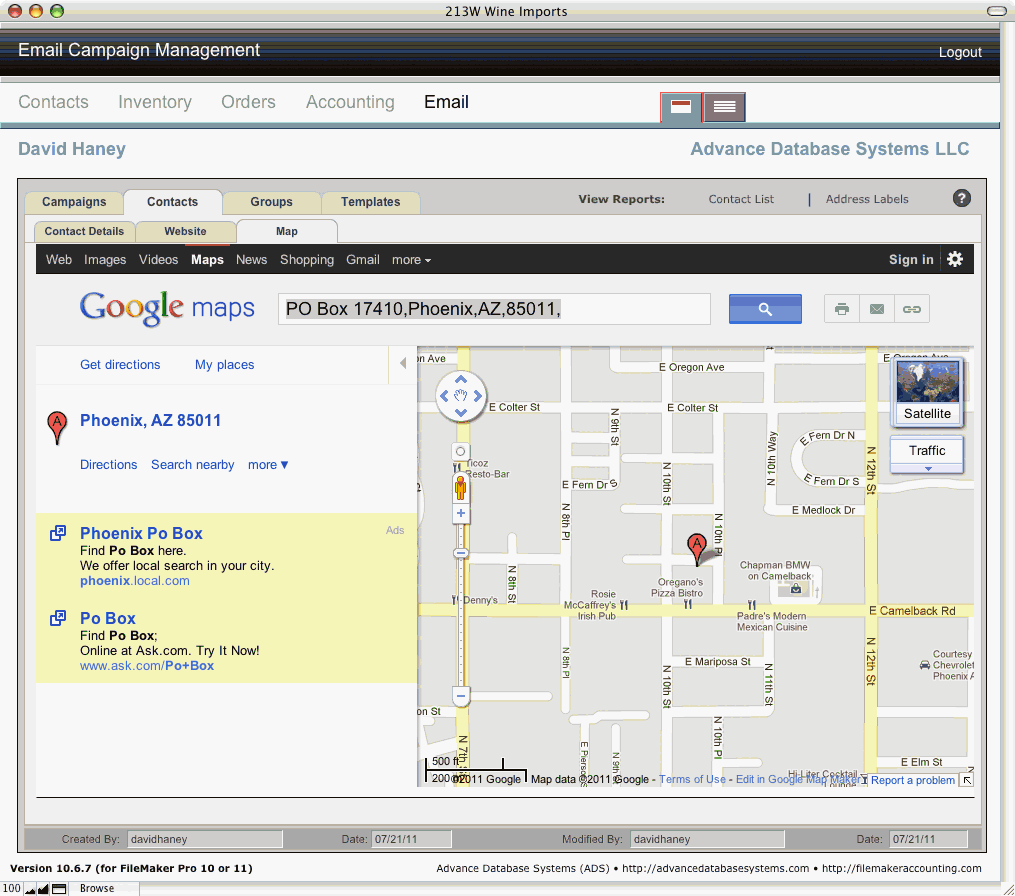Pan map up with arrow control

pyautogui.click(x=461, y=379)
